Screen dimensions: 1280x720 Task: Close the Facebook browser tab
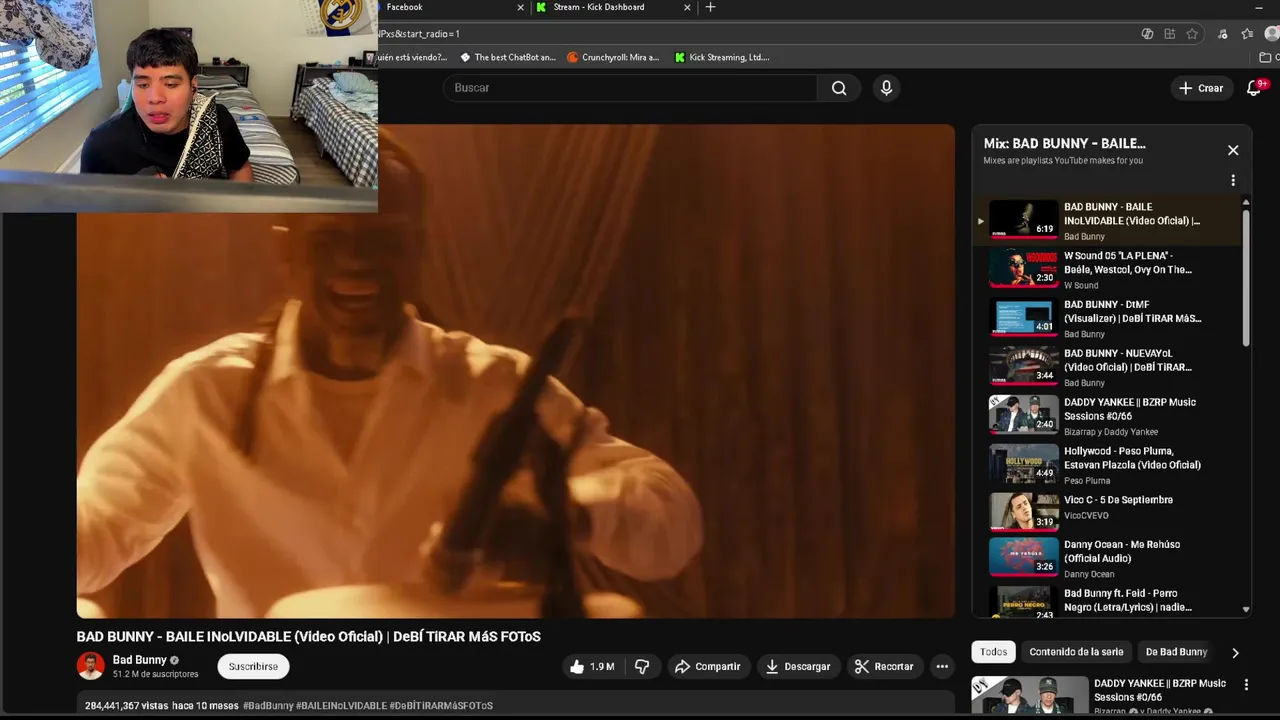(x=520, y=7)
